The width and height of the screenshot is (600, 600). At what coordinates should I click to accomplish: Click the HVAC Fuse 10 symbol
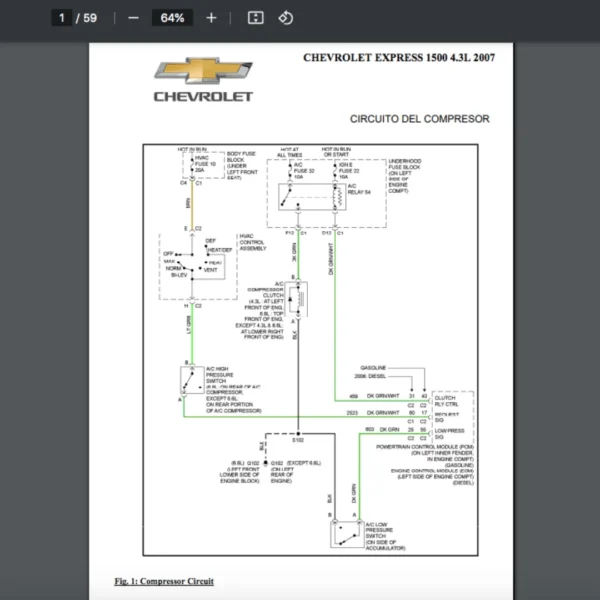coord(192,165)
